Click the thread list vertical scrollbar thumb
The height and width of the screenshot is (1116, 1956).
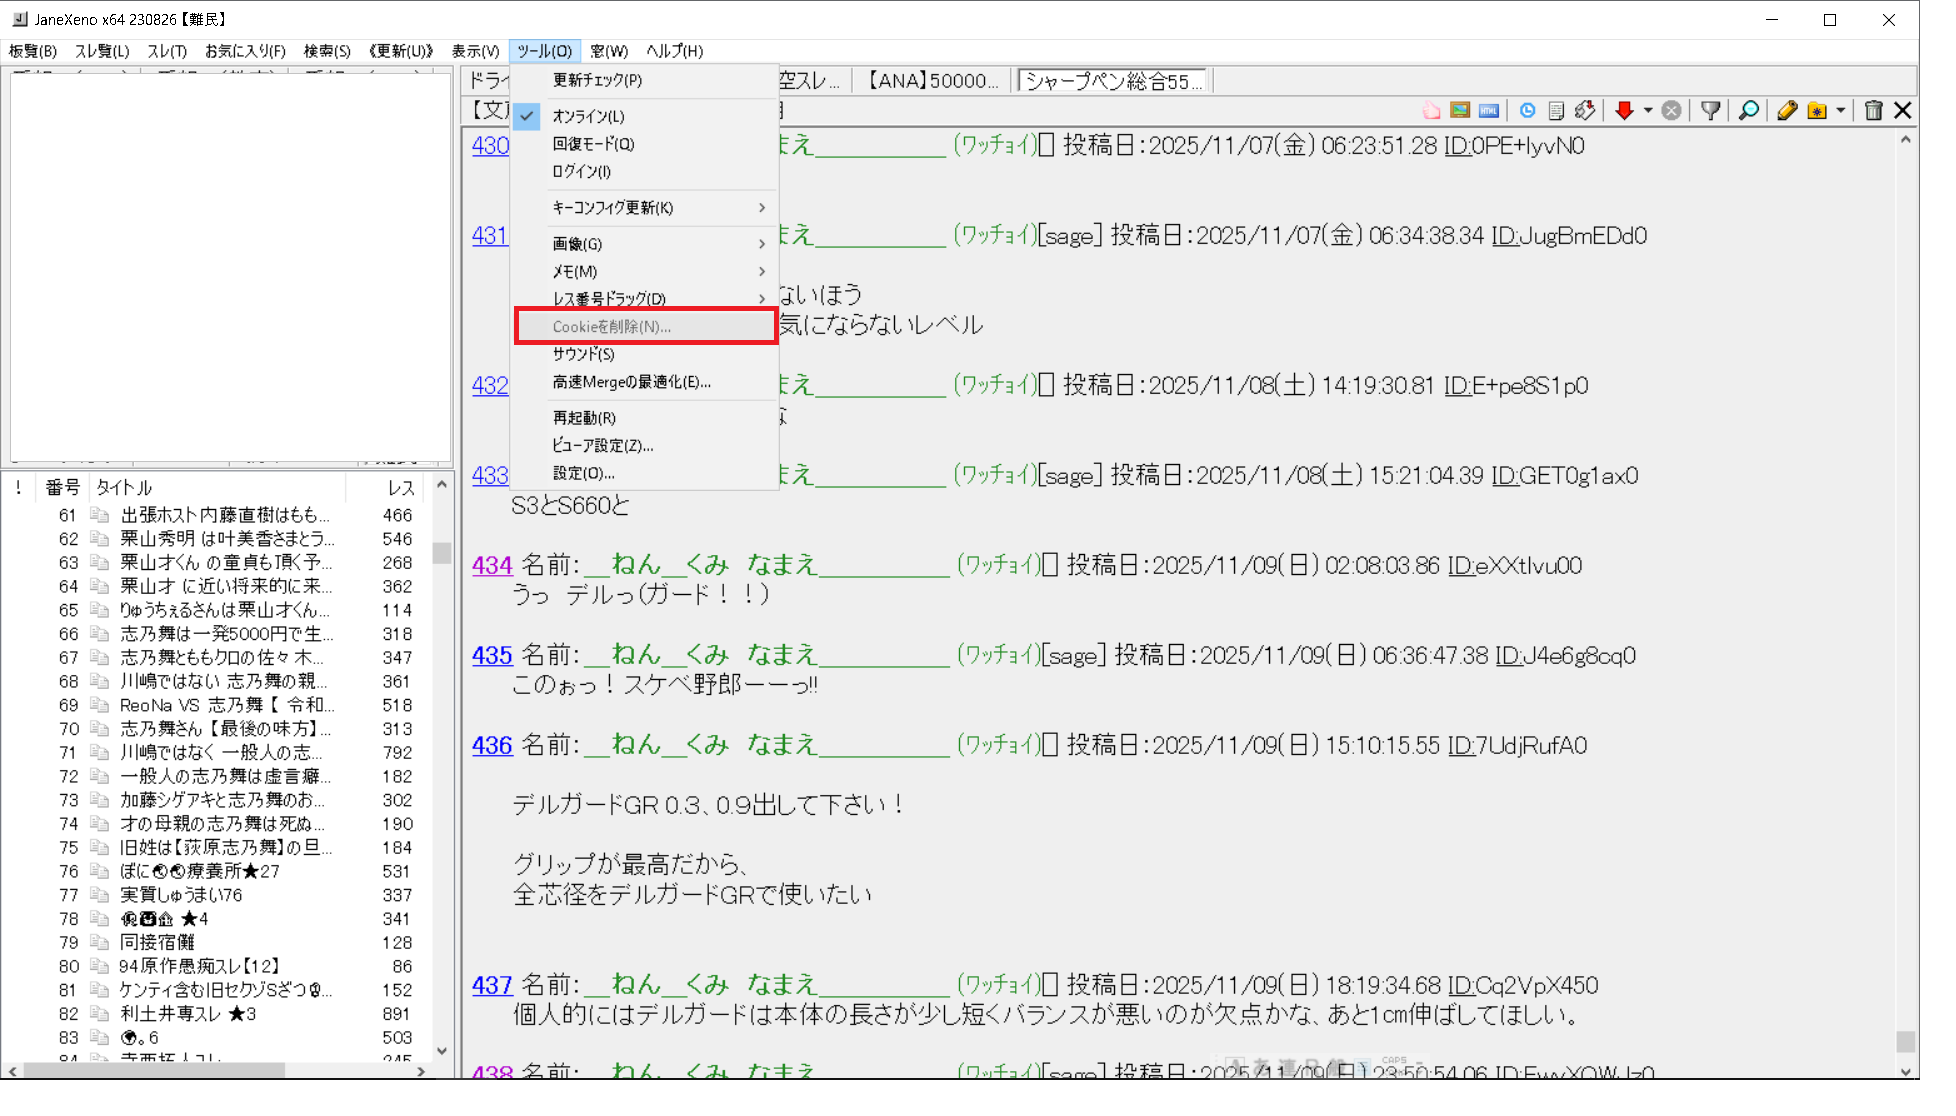[x=442, y=553]
